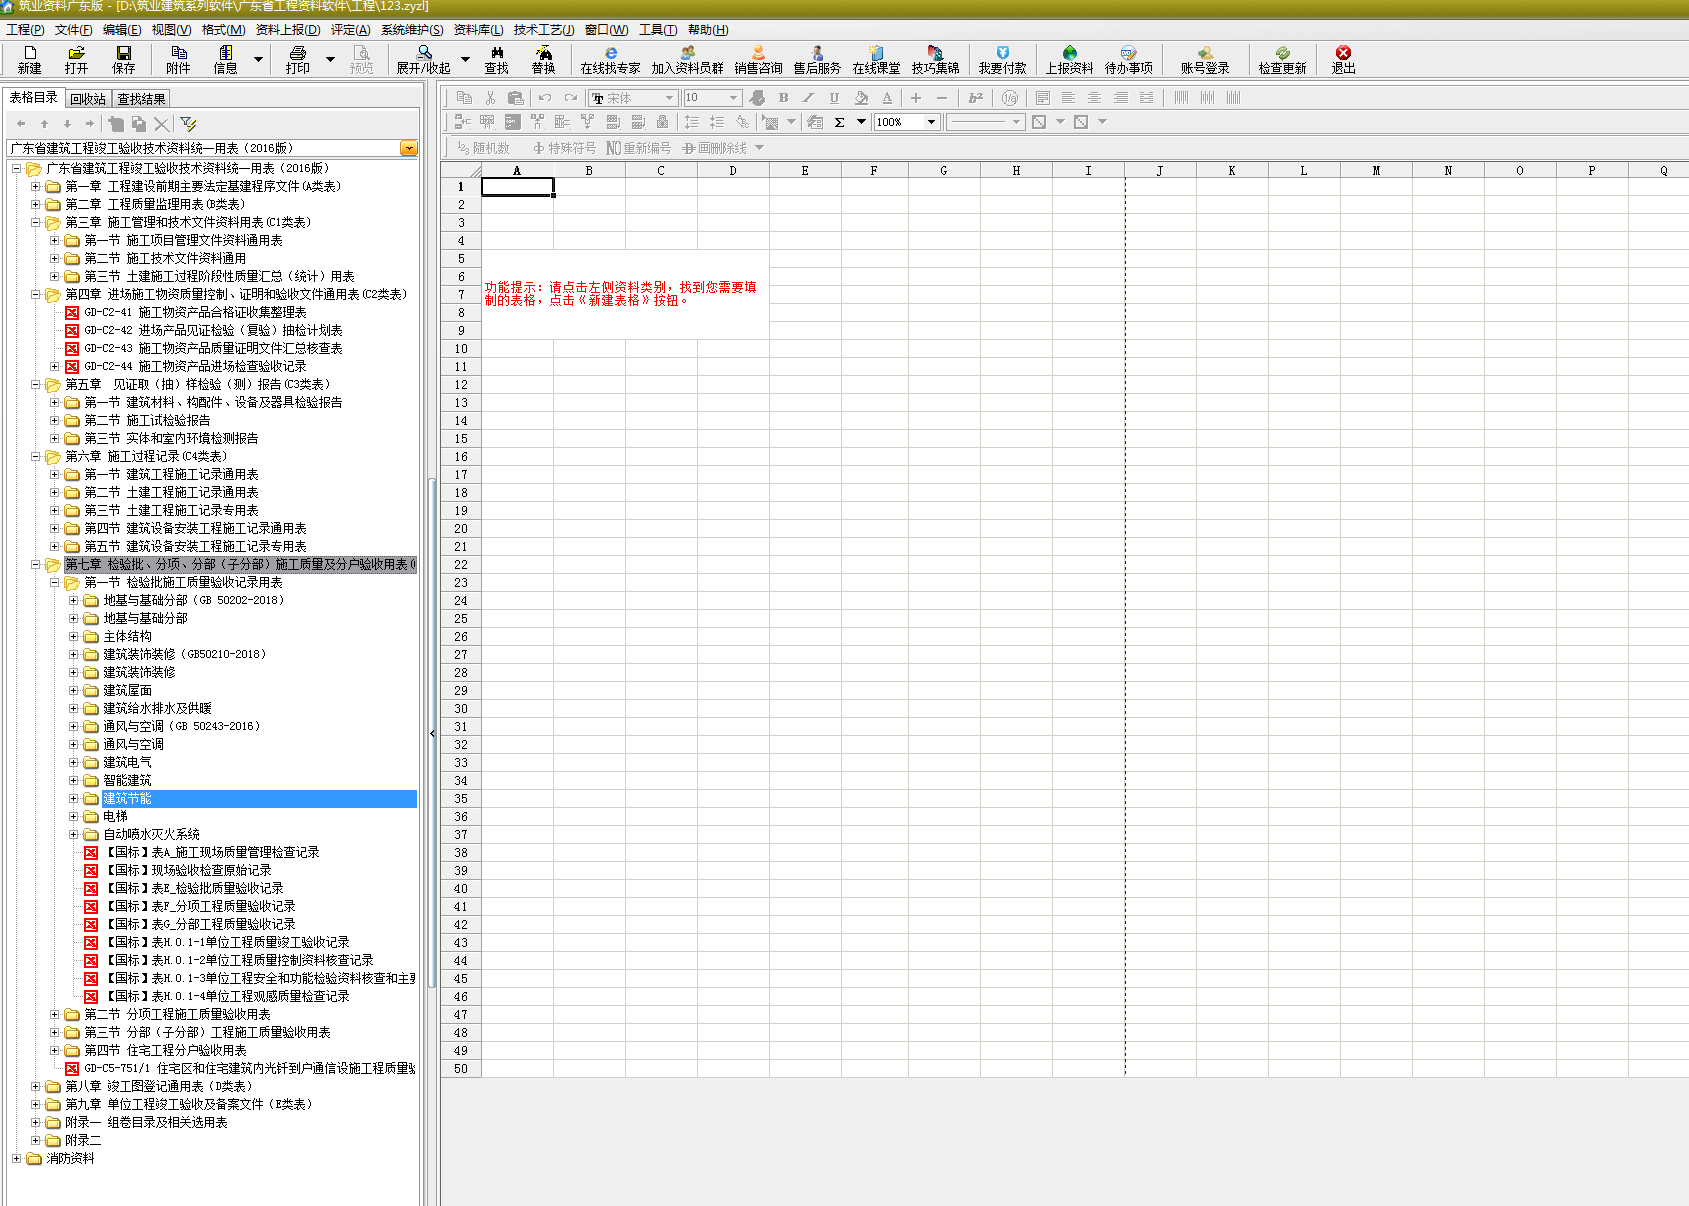The image size is (1689, 1206).
Task: Select 【国标】表G_分部工程质量验收记录
Action: (x=199, y=925)
